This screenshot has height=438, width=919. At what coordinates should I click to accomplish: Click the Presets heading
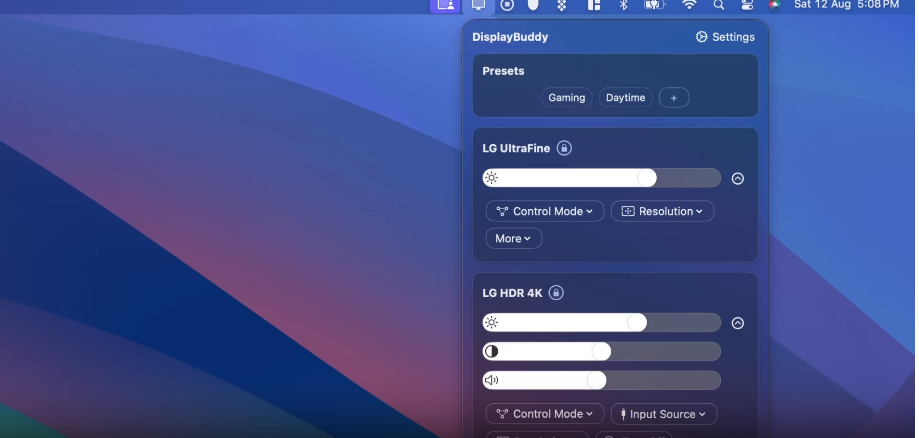pos(503,71)
